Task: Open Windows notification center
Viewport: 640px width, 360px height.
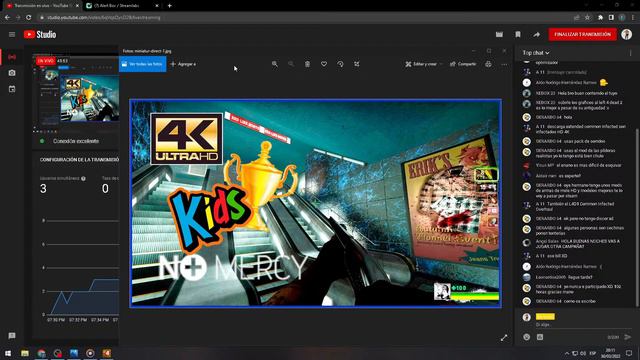Action: [629, 353]
